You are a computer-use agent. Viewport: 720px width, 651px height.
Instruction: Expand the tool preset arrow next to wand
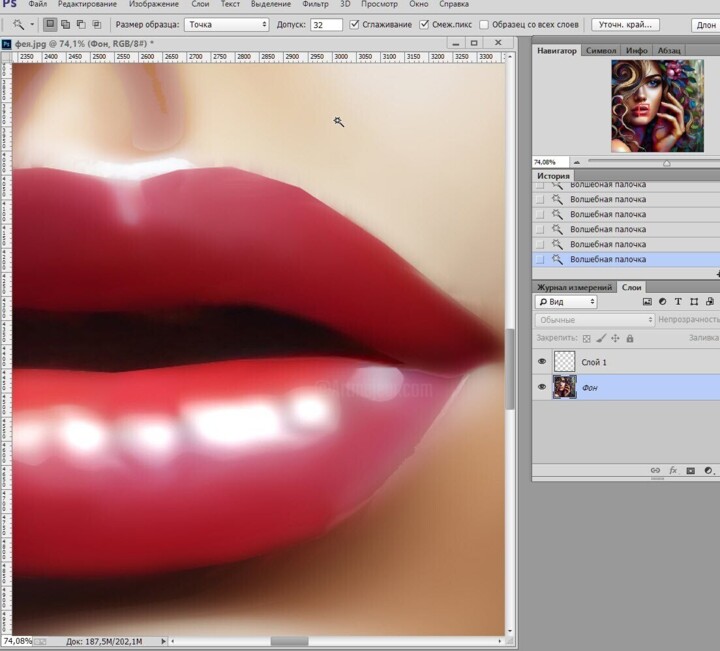(x=32, y=24)
